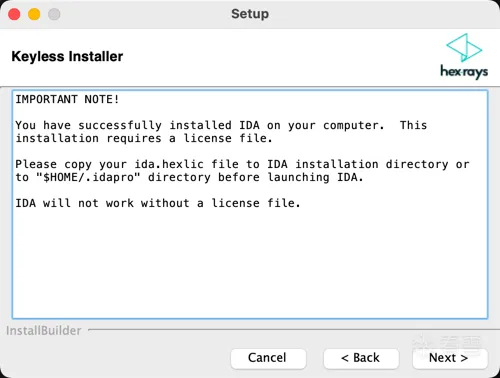Click the "$HOME/.idapro" path text
The image size is (500, 378).
click(x=88, y=177)
